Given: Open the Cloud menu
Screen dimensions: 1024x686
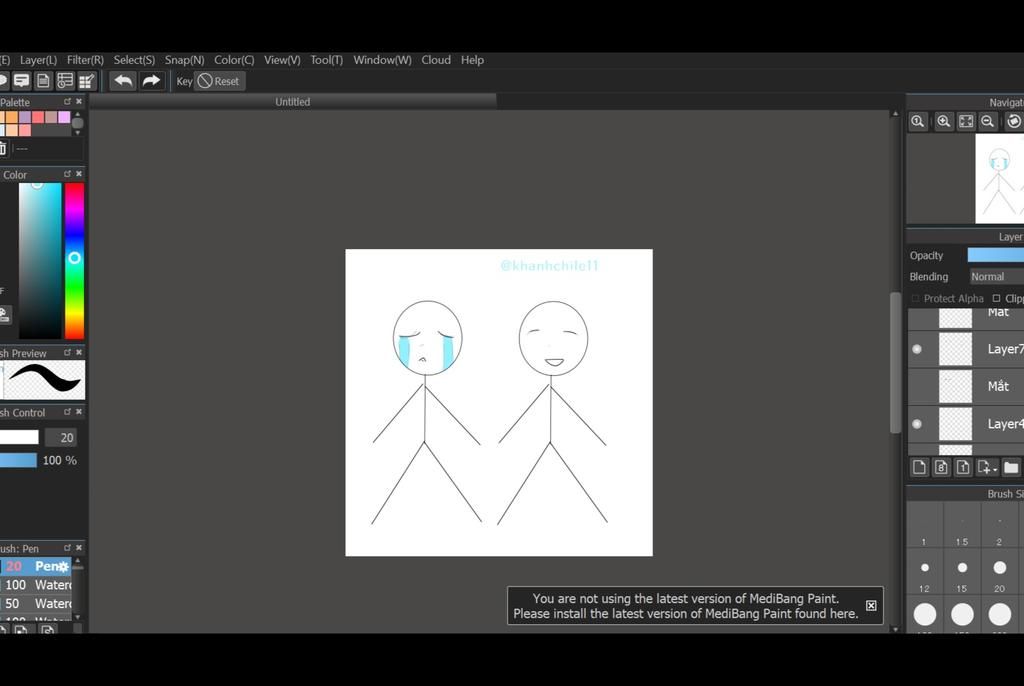Looking at the screenshot, I should pyautogui.click(x=436, y=59).
